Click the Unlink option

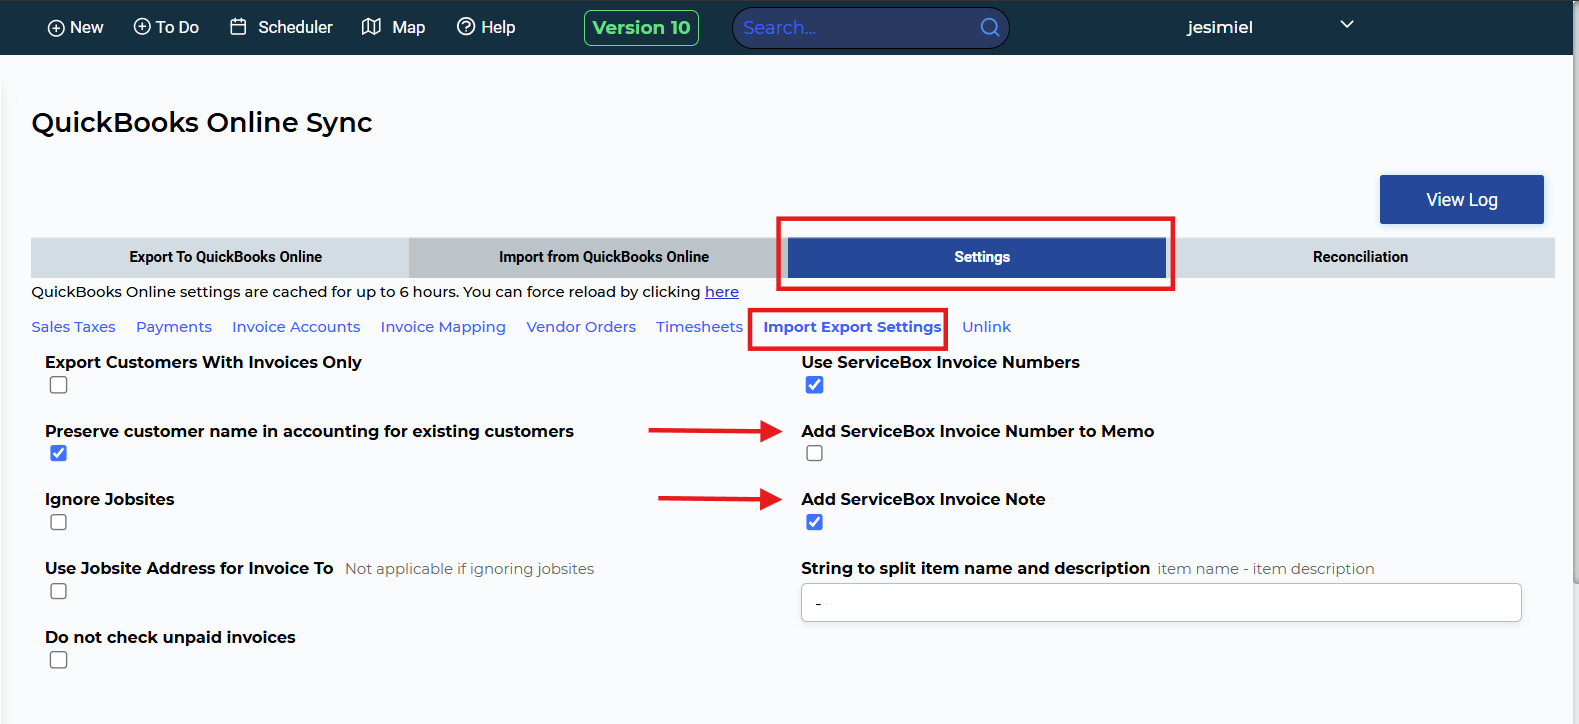tap(986, 327)
